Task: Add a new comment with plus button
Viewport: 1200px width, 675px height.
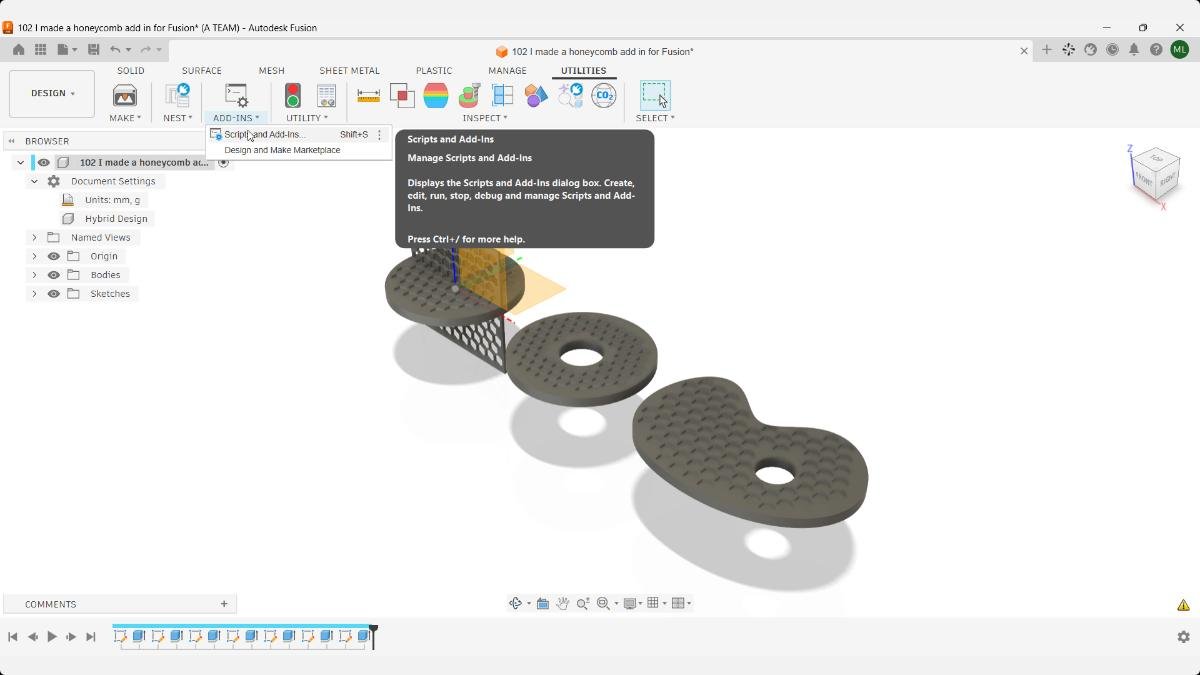Action: (224, 604)
